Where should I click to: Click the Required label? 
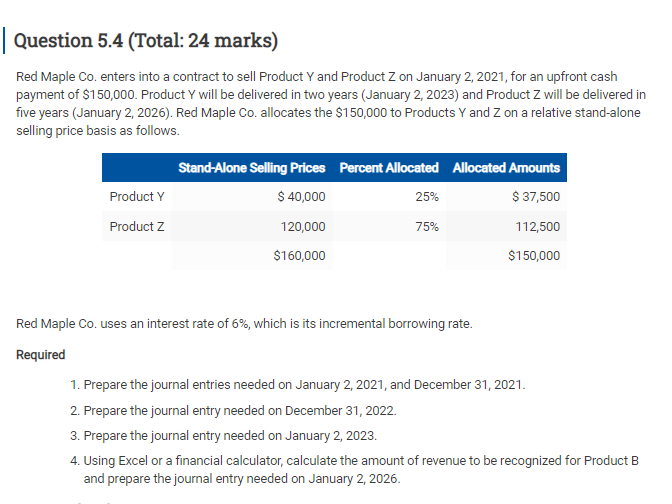pos(41,355)
